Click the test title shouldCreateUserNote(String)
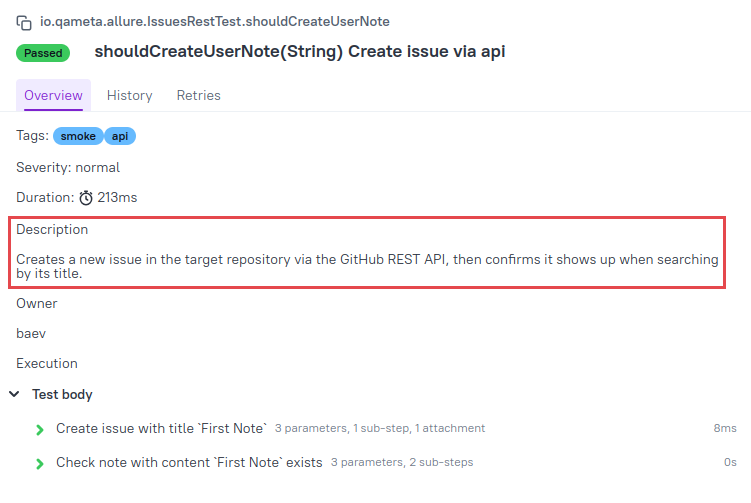The height and width of the screenshot is (503, 751). pyautogui.click(x=218, y=51)
